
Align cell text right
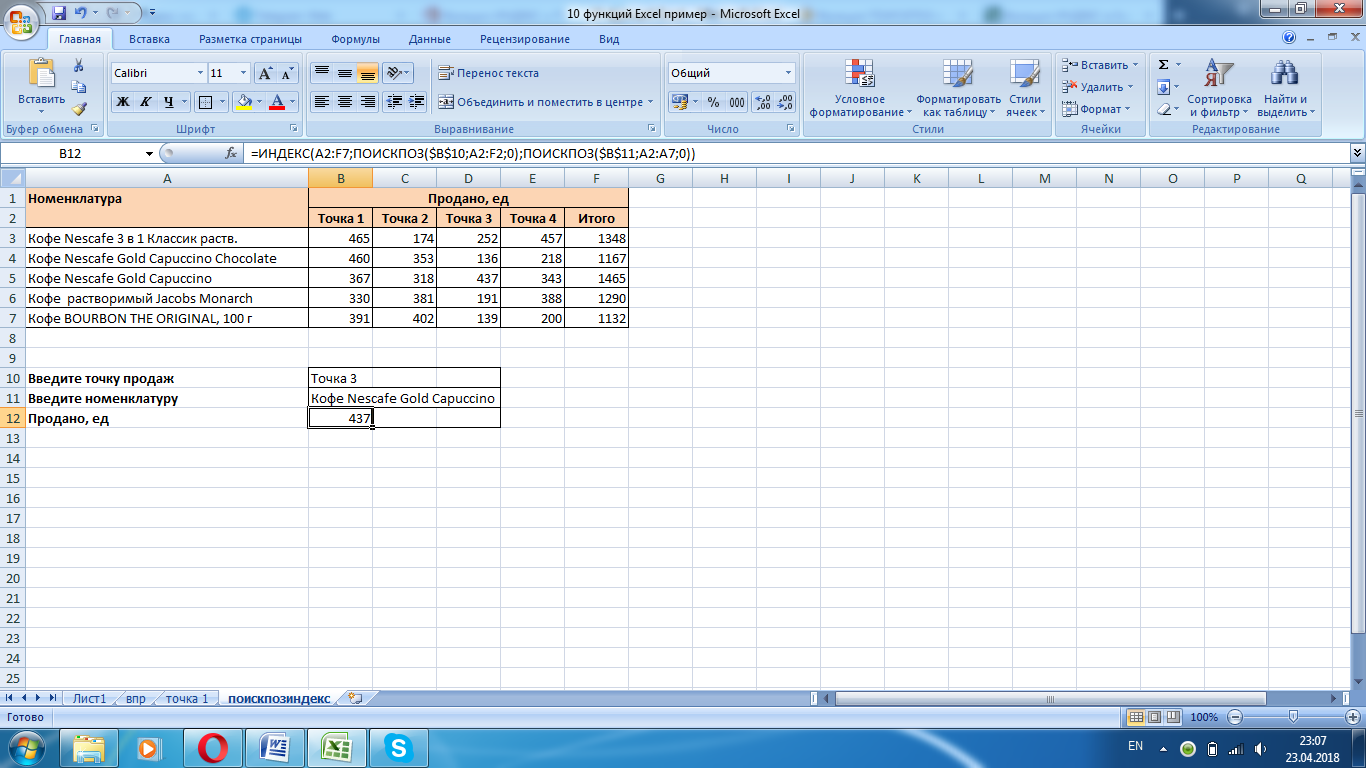(367, 102)
